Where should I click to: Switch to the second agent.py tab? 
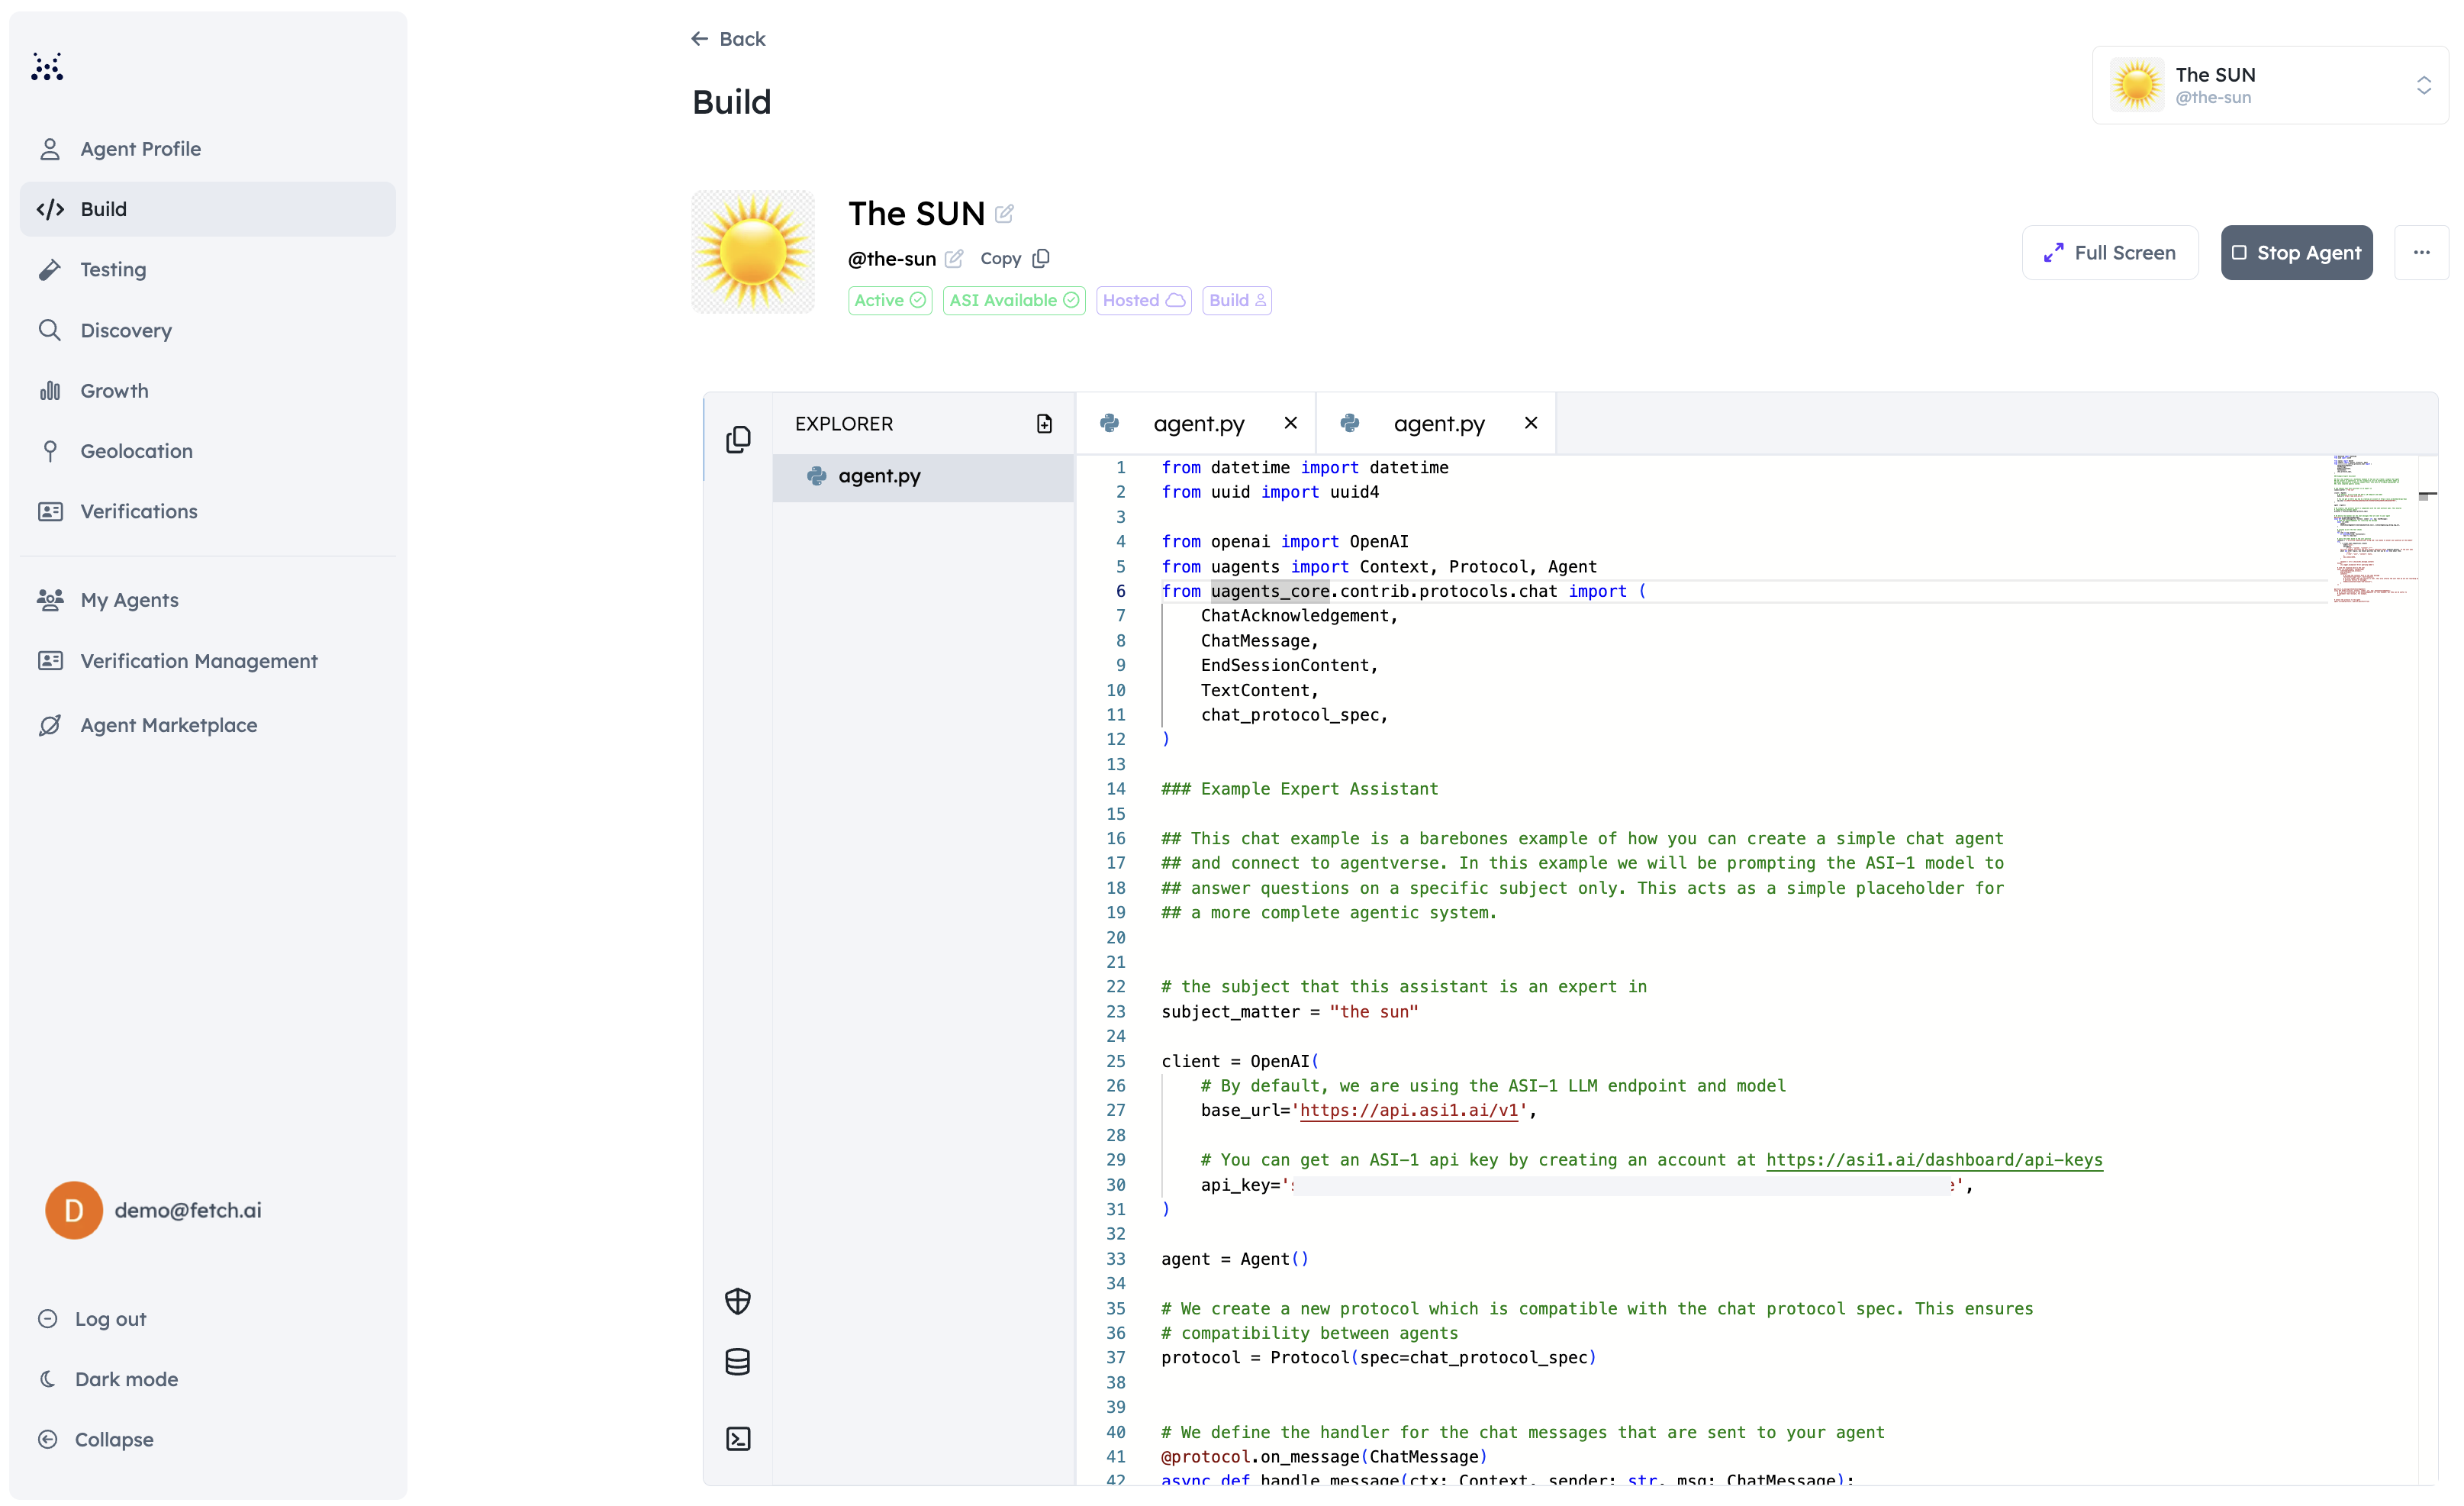click(x=1438, y=424)
